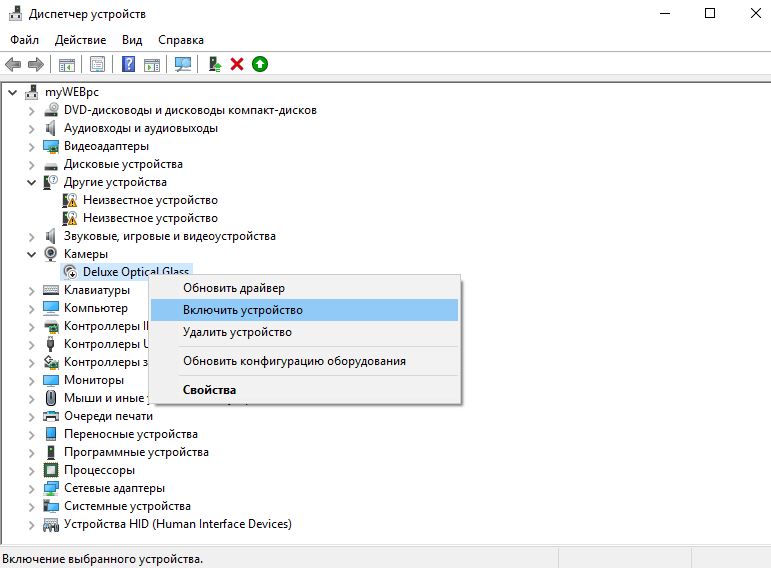This screenshot has width=771, height=568.
Task: Select the Системные устройства row
Action: click(x=127, y=506)
